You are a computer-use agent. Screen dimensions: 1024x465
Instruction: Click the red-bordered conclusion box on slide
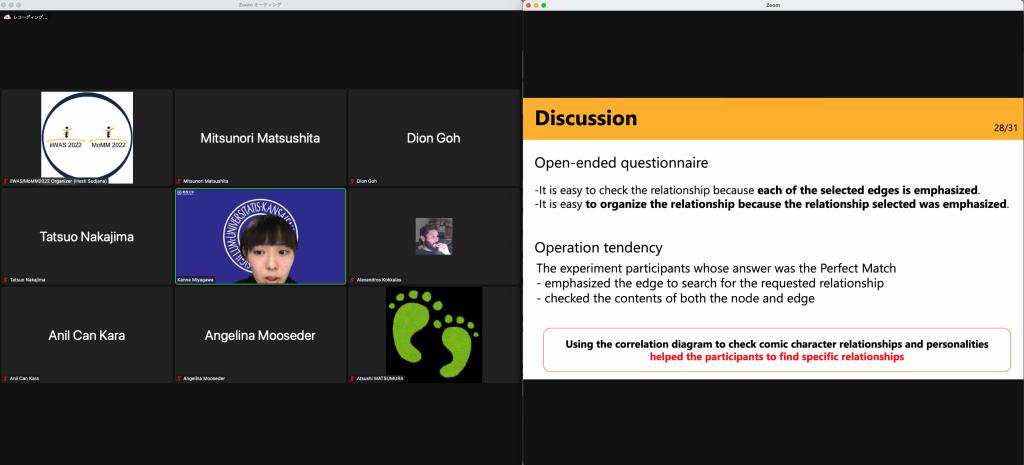click(776, 350)
